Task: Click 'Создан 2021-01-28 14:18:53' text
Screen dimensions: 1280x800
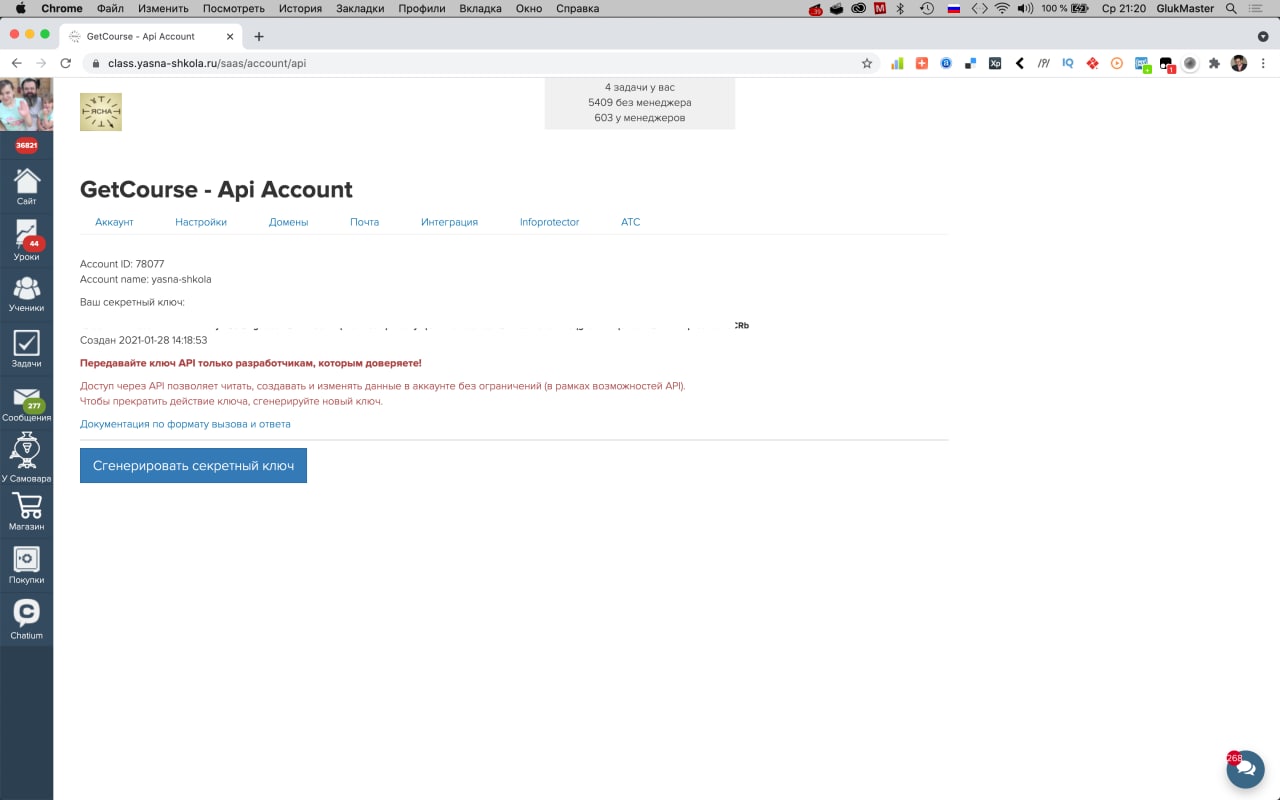Action: 144,340
